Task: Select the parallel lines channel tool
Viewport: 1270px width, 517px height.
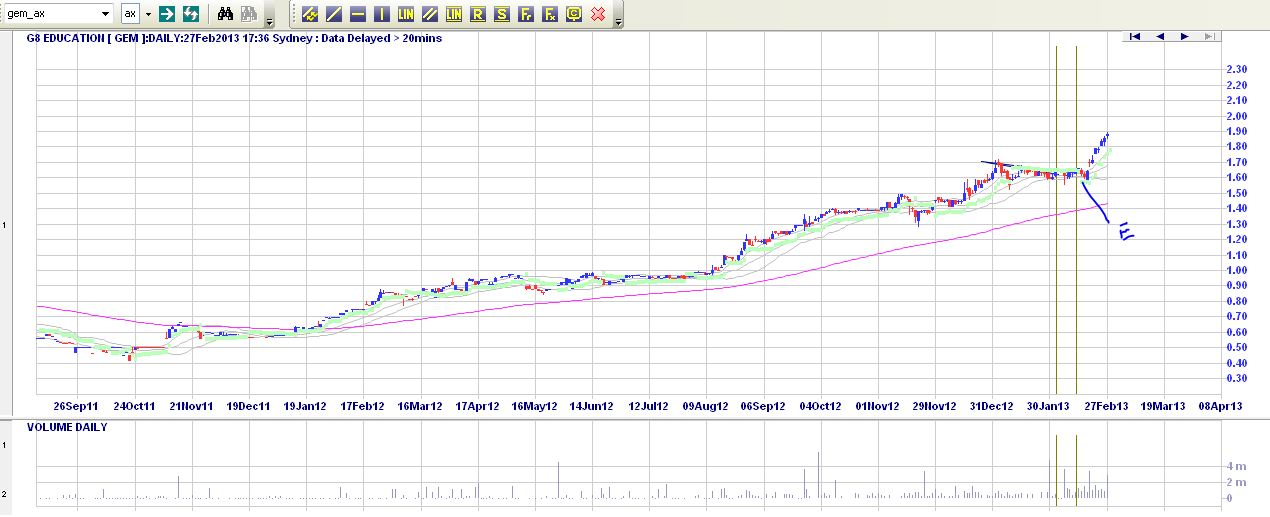Action: click(x=430, y=14)
